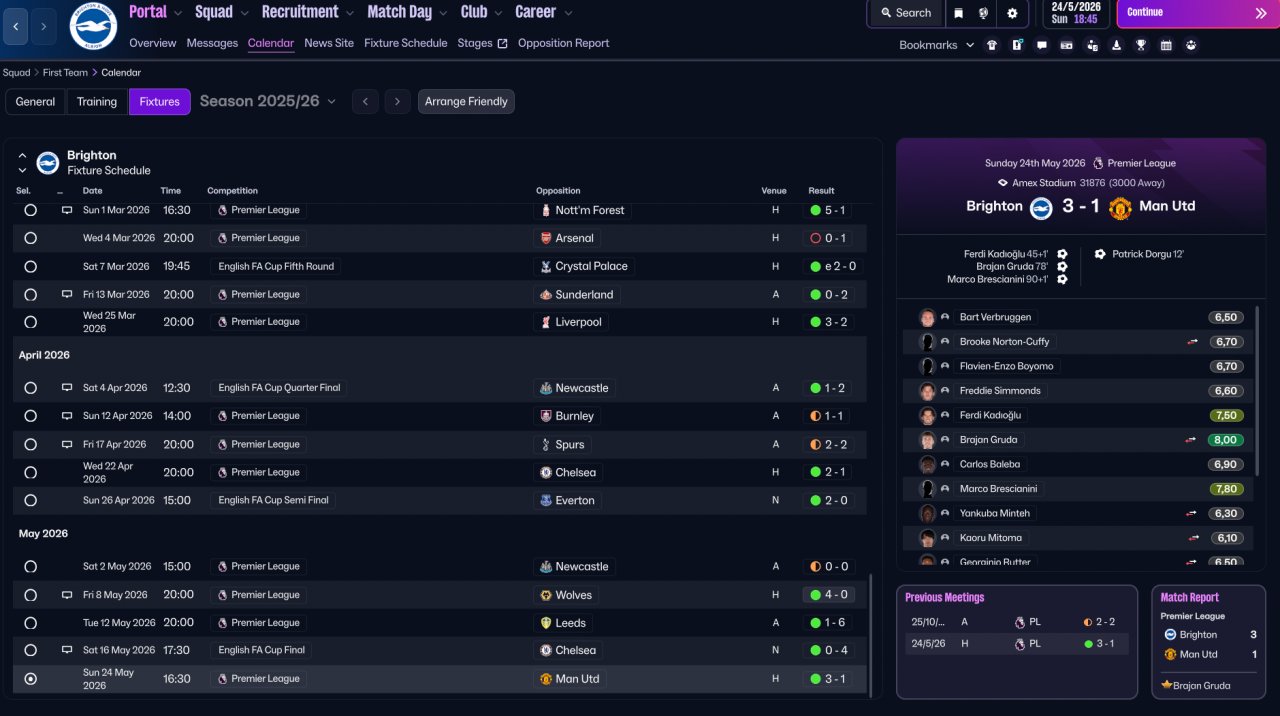Click Bart Verbruggen's face thumbnail
The width and height of the screenshot is (1280, 716).
click(927, 317)
